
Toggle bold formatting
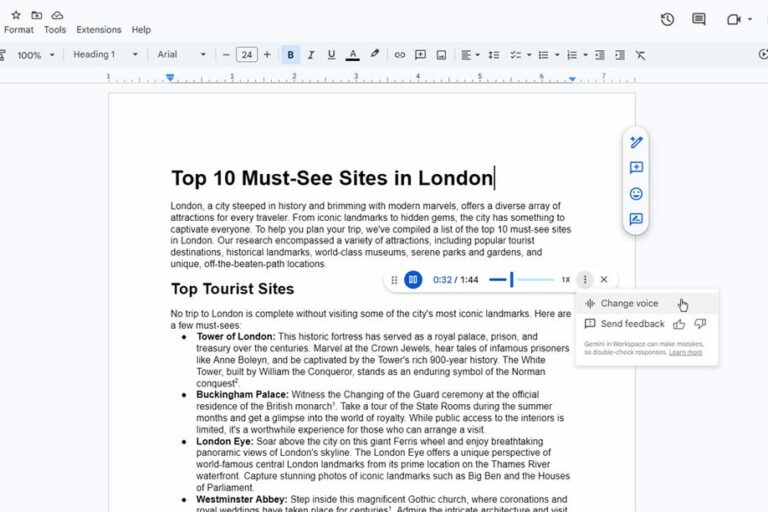tap(291, 55)
